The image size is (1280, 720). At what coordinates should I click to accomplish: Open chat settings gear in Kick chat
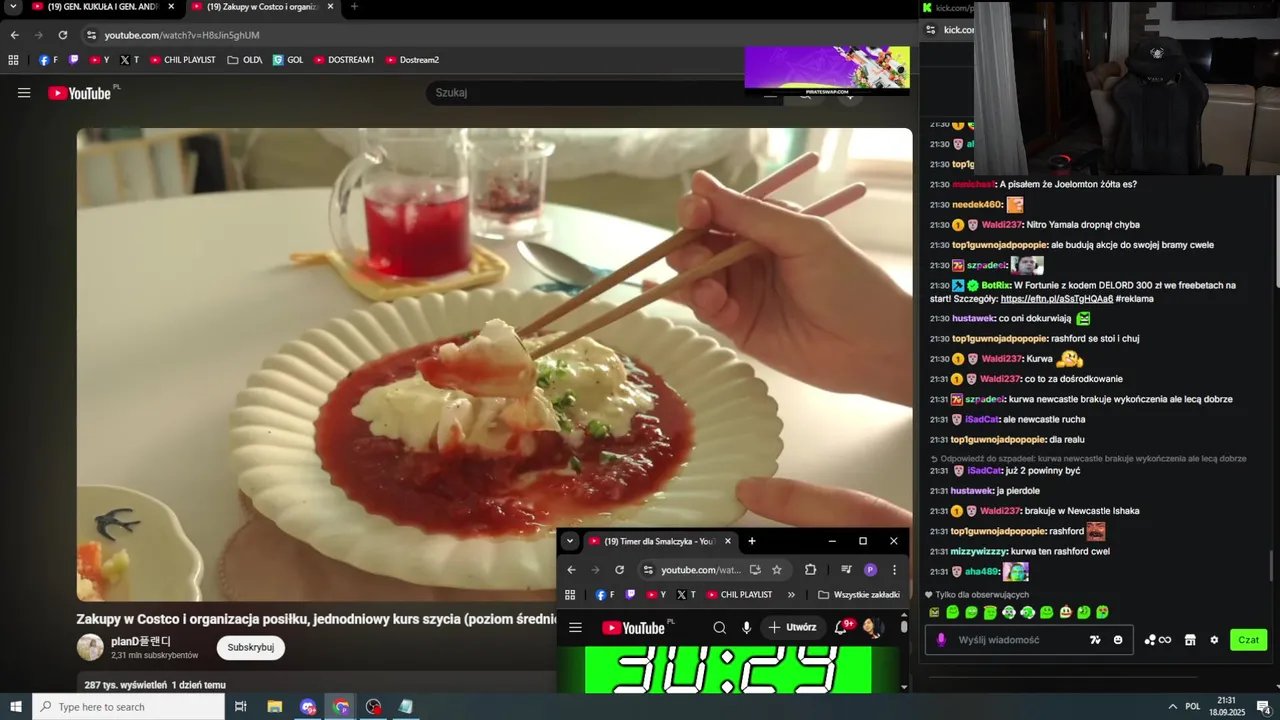1214,640
